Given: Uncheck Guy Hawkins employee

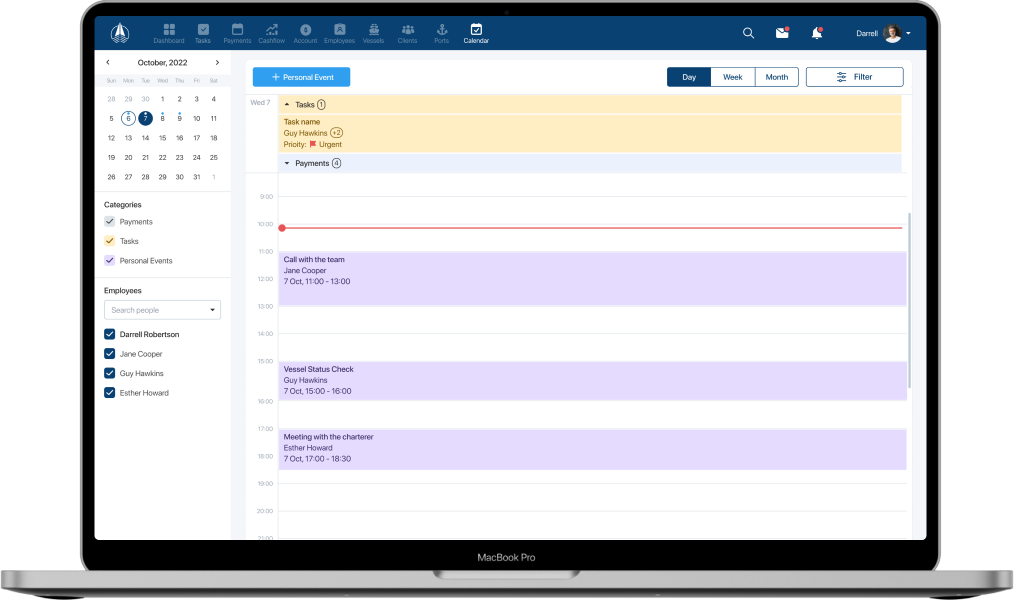Looking at the screenshot, I should tap(109, 373).
